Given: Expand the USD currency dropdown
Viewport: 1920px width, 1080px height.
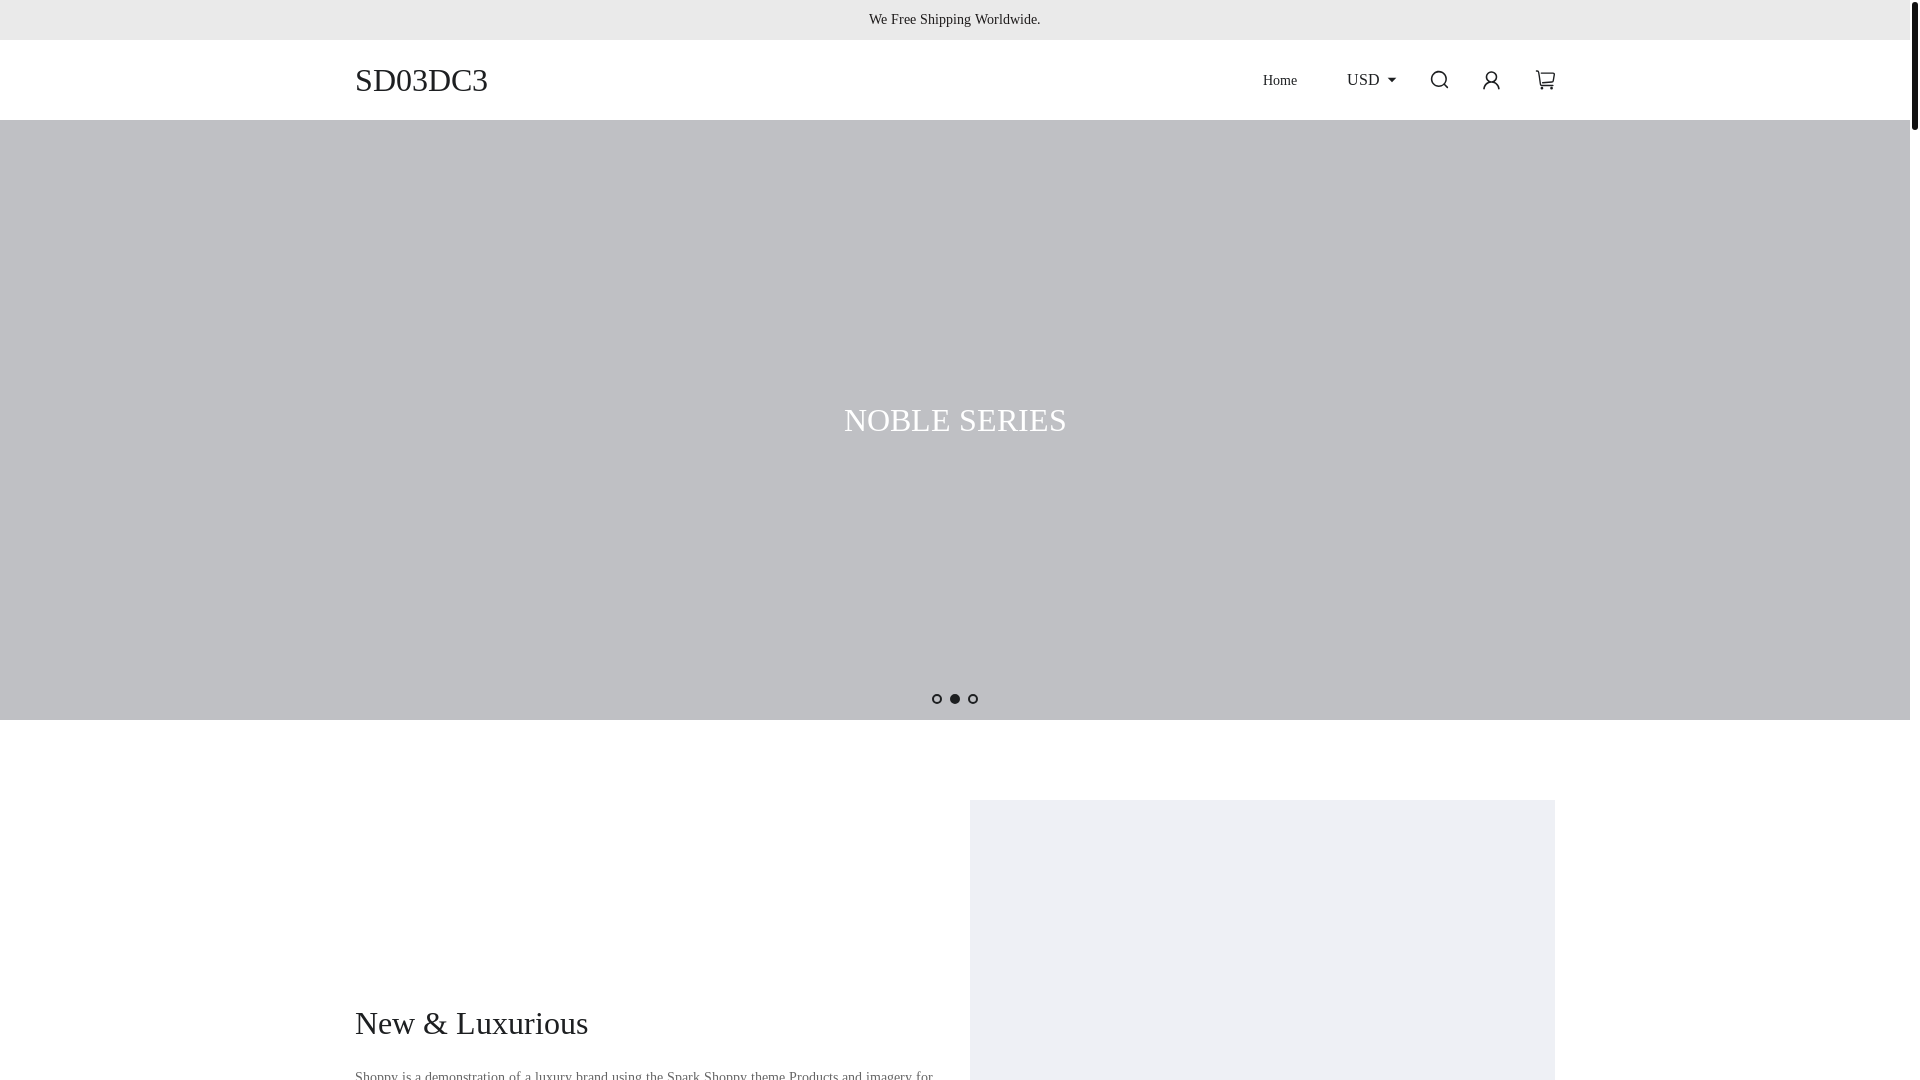Looking at the screenshot, I should (1371, 80).
